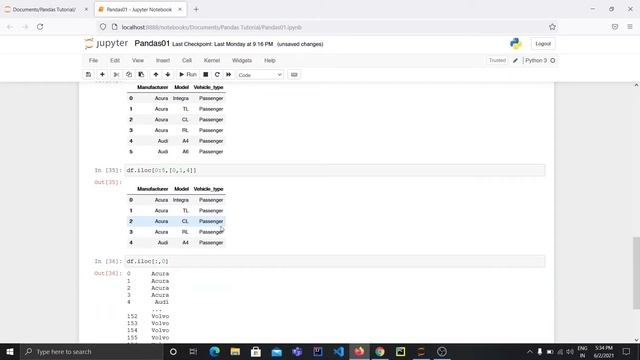This screenshot has height=360, width=640.
Task: Click the 152 Volvo output row
Action: point(148,316)
